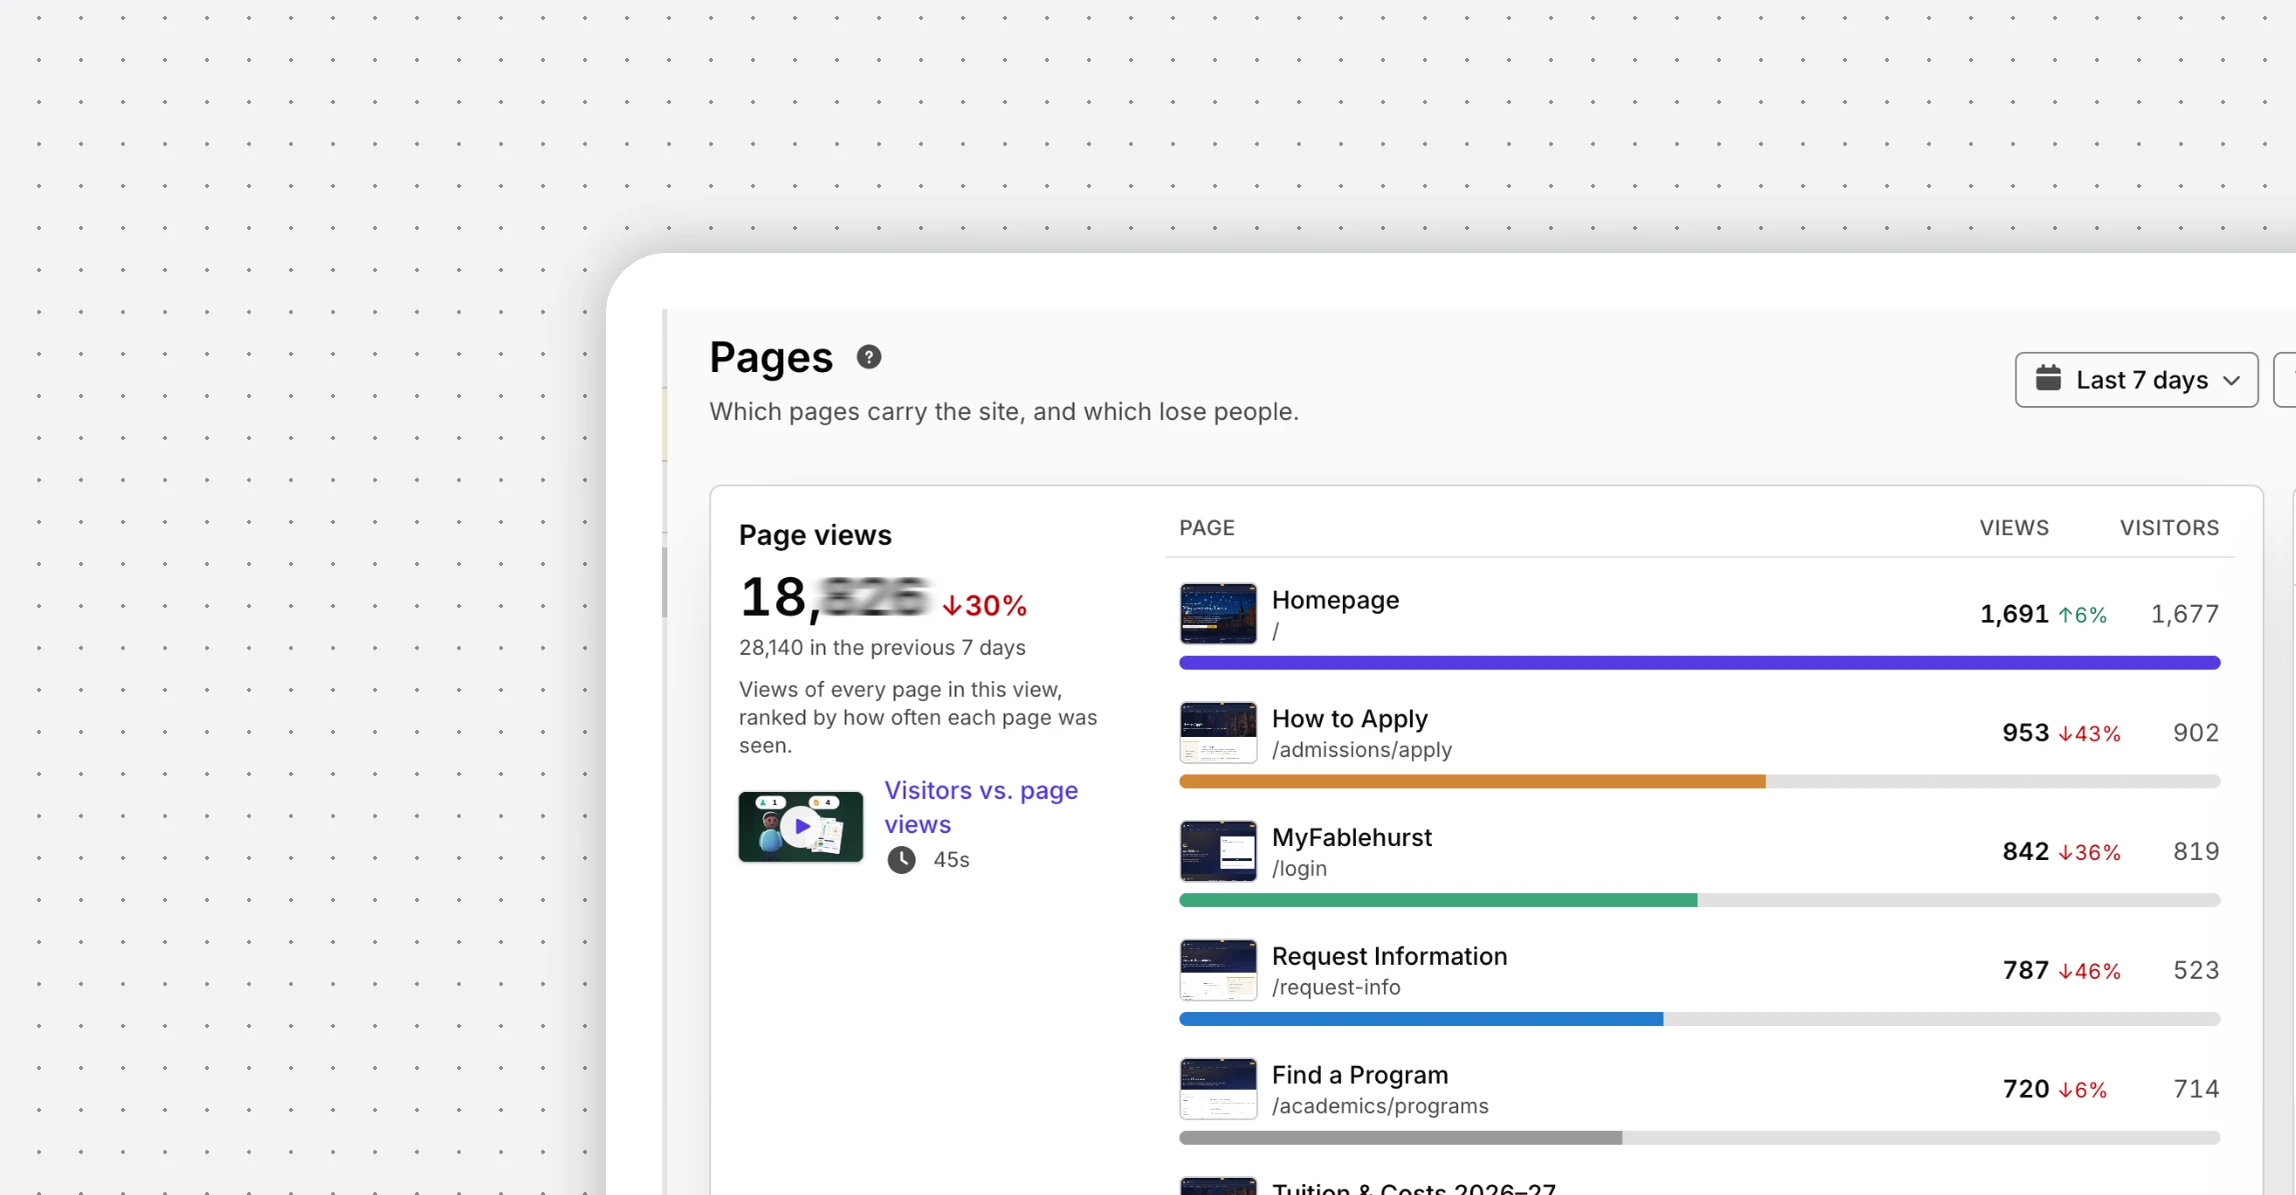
Task: Open the Homepage page thumbnail
Action: [x=1218, y=613]
